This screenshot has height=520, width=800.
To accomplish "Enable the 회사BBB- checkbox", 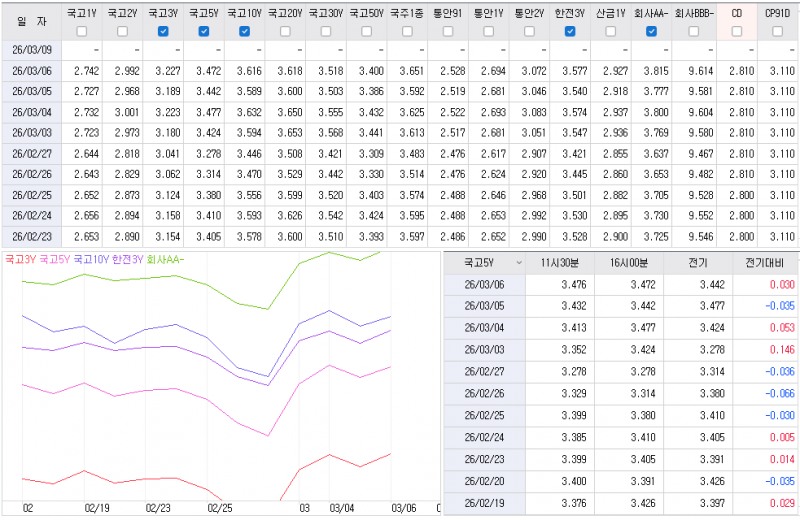I will click(x=693, y=31).
